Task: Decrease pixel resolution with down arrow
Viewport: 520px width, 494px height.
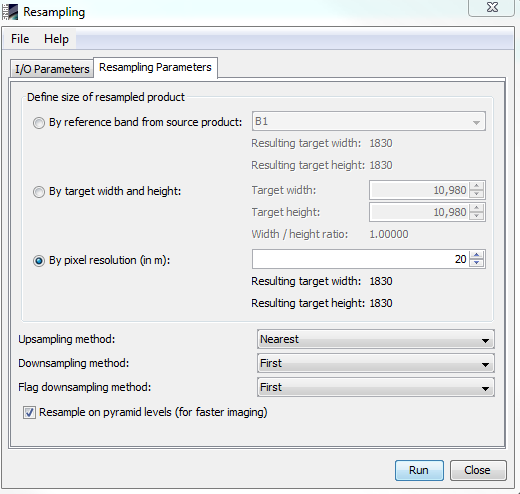Action: point(477,263)
